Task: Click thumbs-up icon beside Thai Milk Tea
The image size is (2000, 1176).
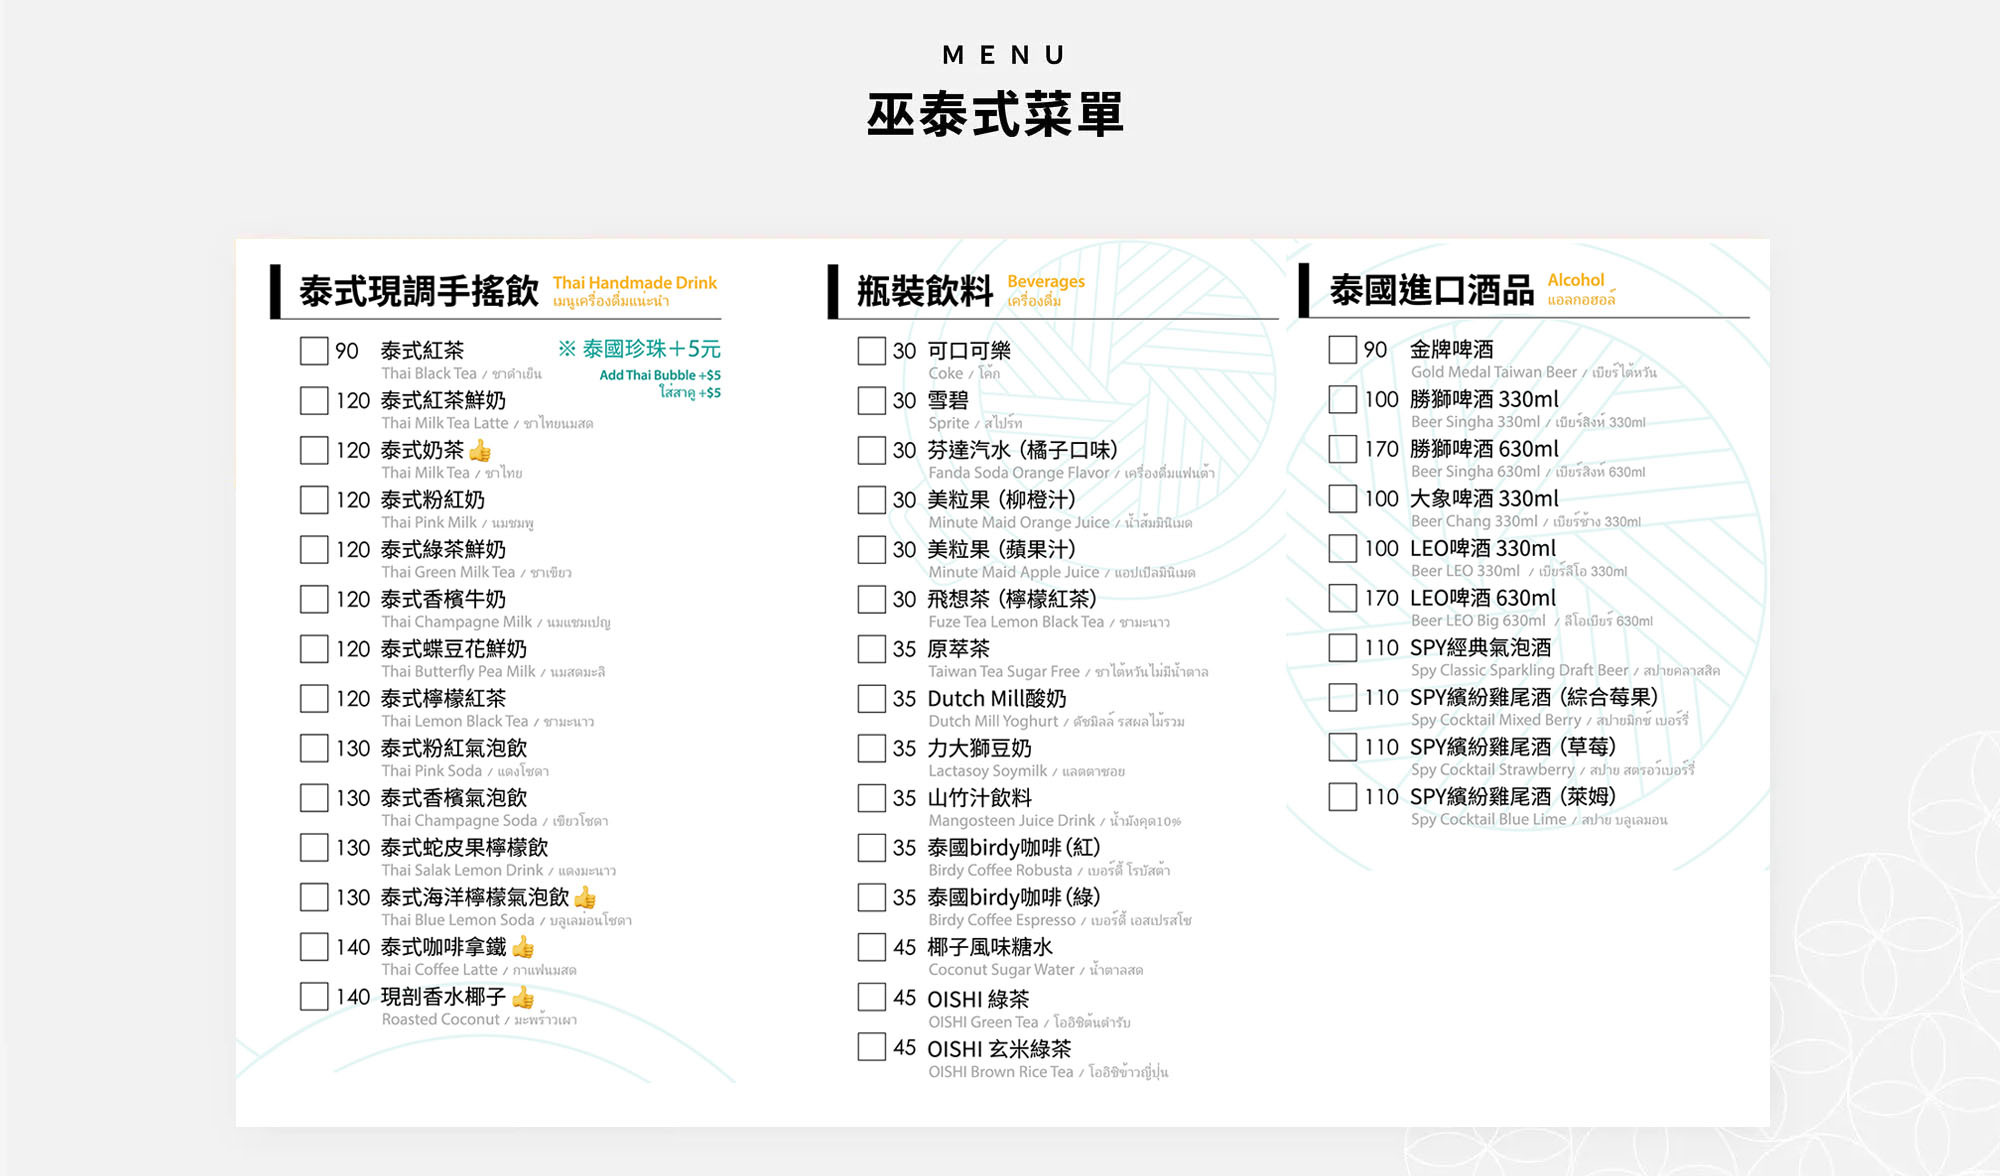Action: [x=480, y=450]
